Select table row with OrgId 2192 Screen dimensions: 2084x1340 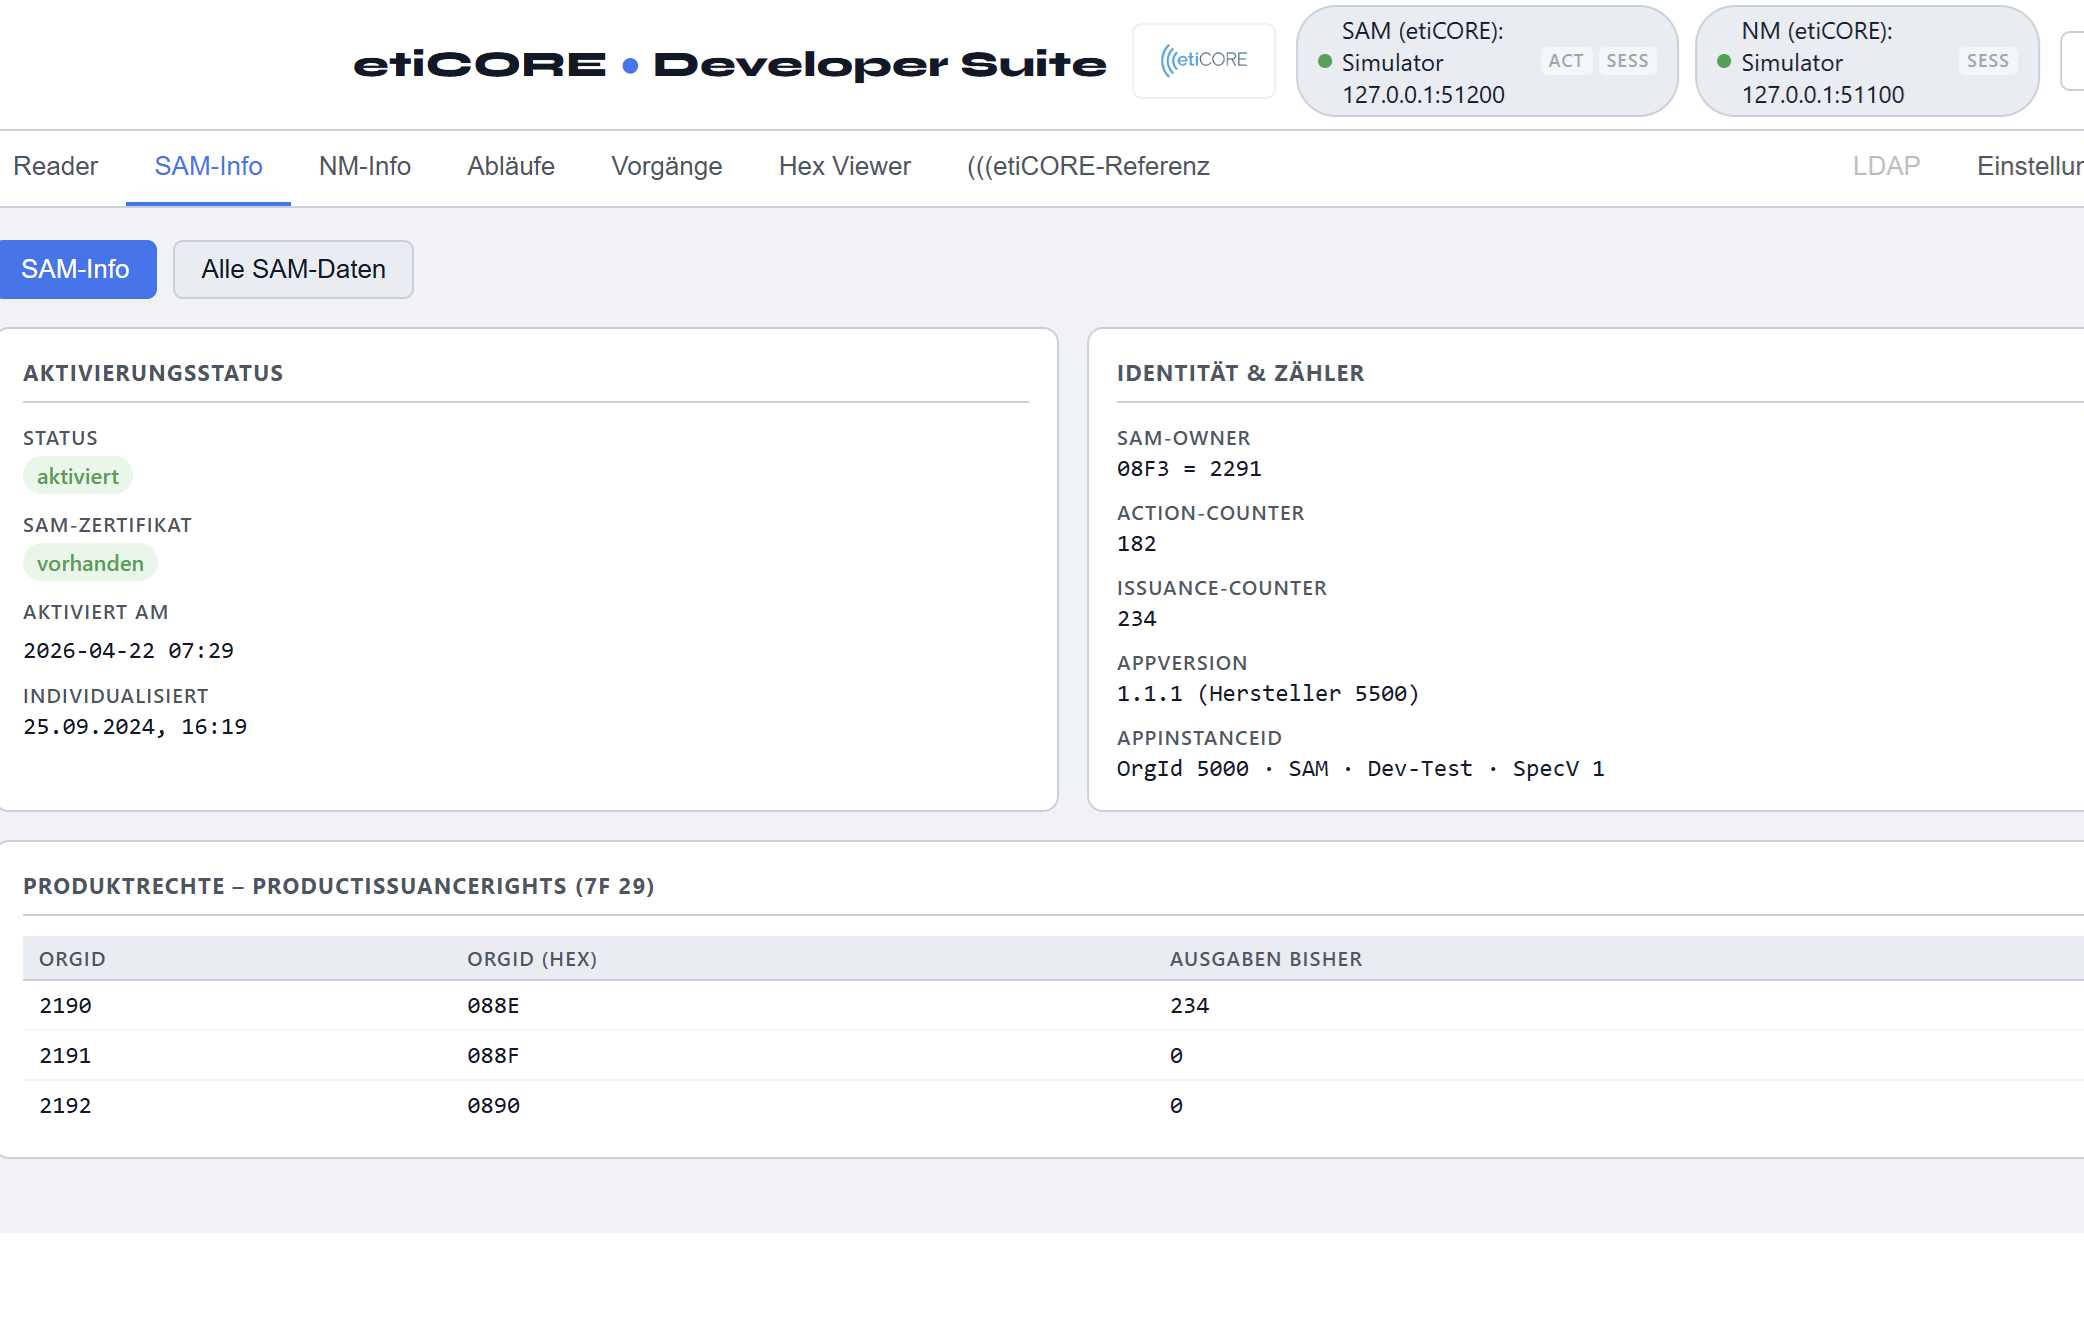(x=1053, y=1106)
